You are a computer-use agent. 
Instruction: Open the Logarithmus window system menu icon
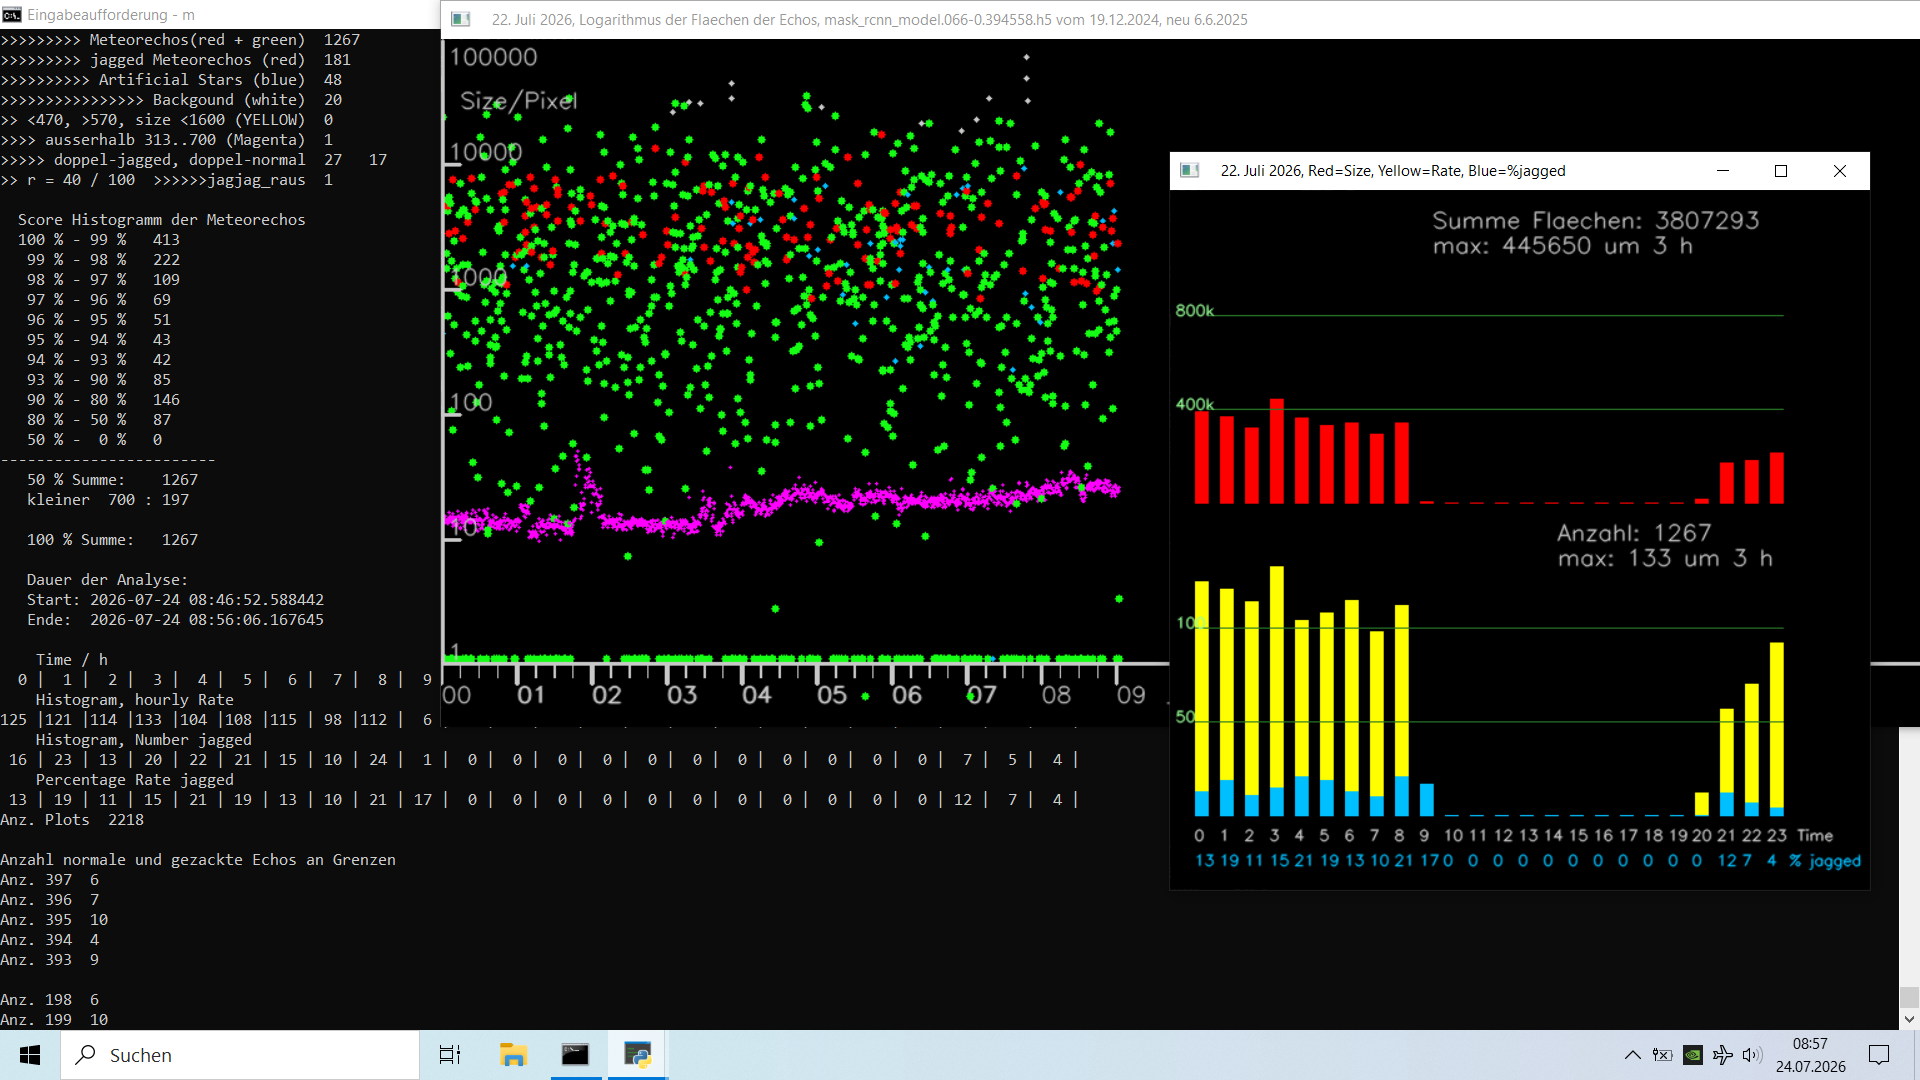point(461,19)
